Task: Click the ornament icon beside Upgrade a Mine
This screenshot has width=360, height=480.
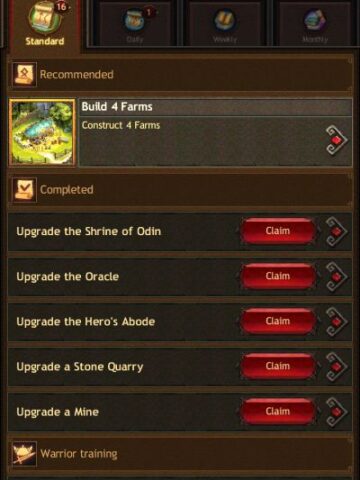Action: tap(336, 412)
